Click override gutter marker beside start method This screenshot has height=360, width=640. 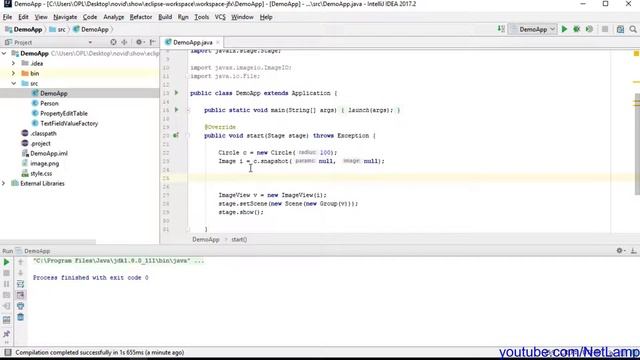click(176, 135)
